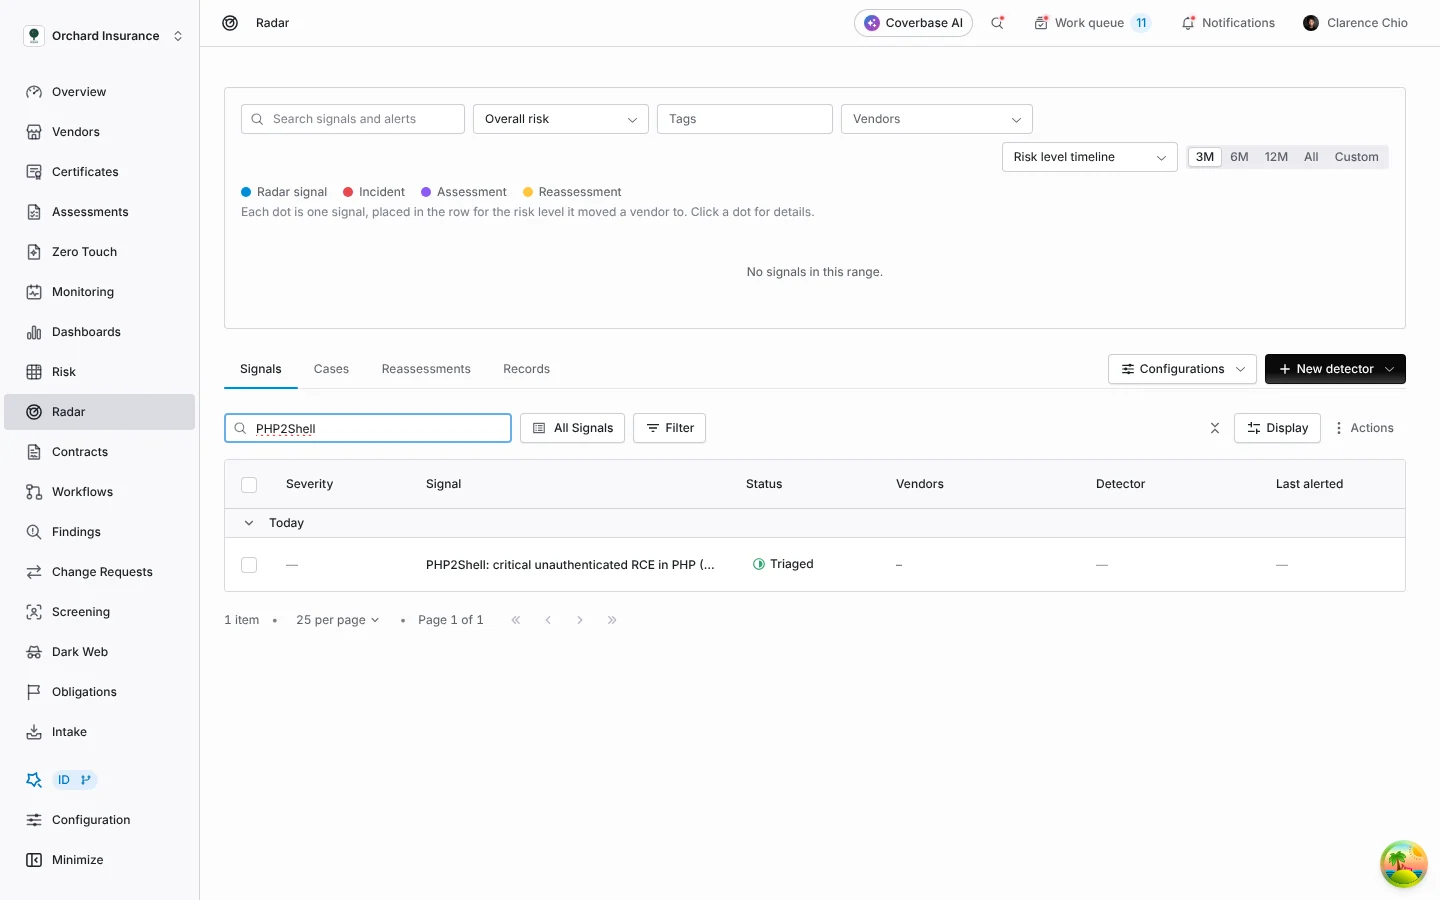This screenshot has height=900, width=1440.
Task: Open Coverbase AI assistant
Action: [913, 23]
